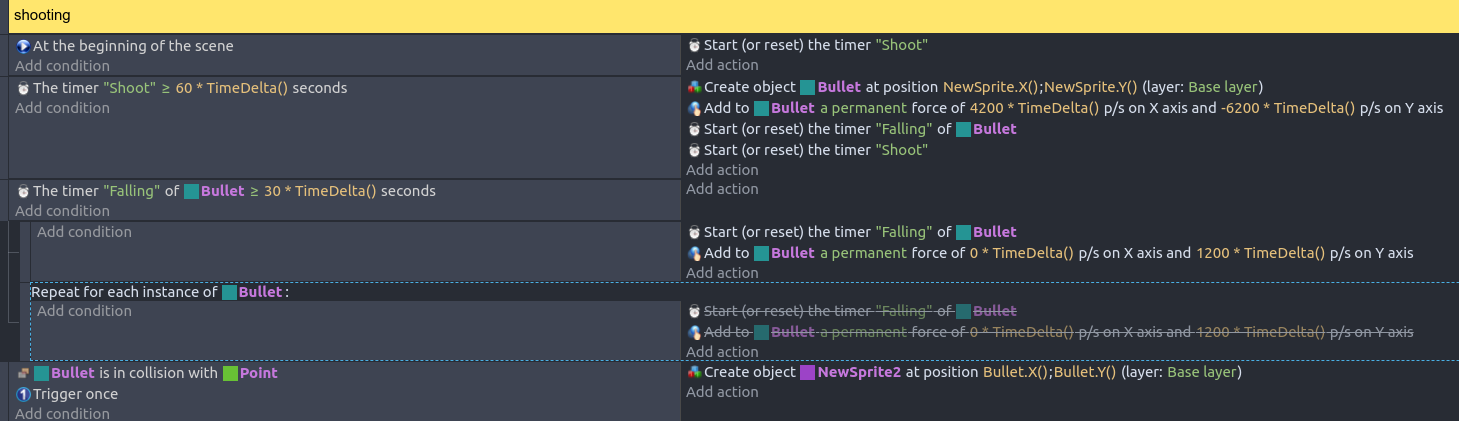
Task: Select the disabled strikethrough "Falling" timer action
Action: click(860, 311)
